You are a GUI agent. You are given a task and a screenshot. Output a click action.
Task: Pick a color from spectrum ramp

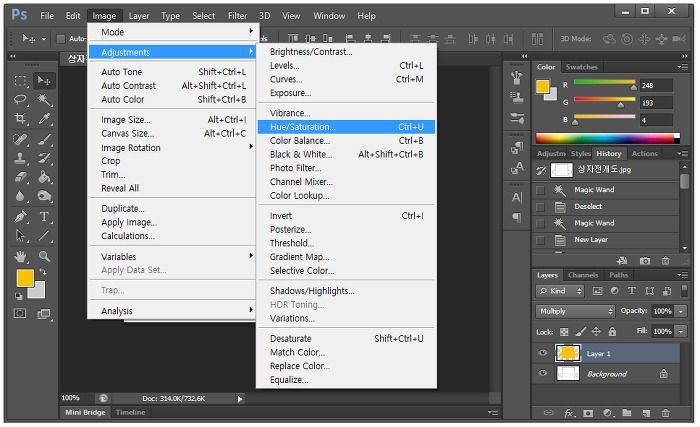pos(607,138)
